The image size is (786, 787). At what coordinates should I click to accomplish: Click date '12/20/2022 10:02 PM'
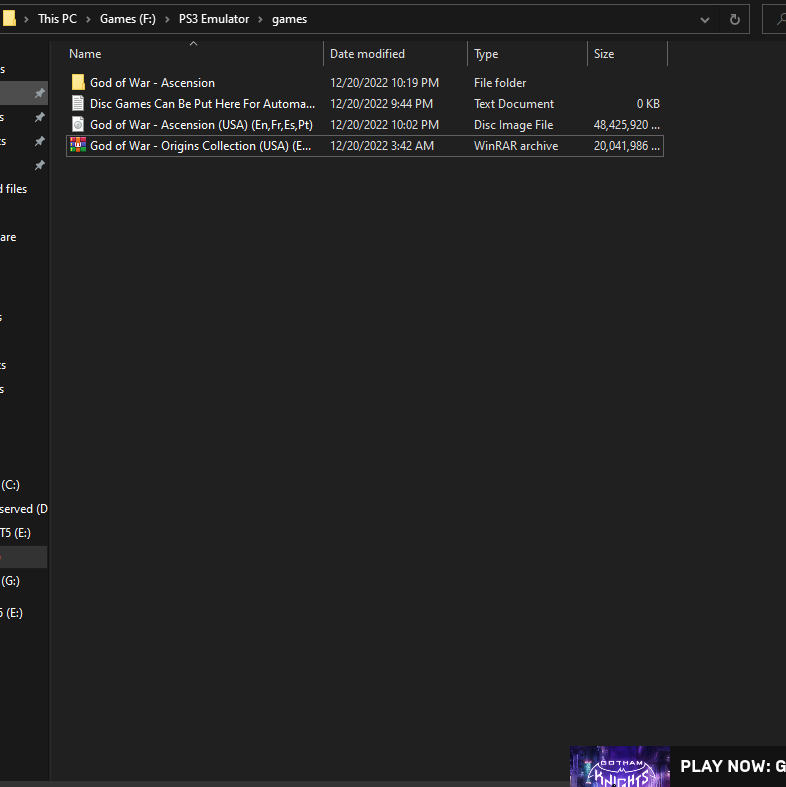(x=384, y=125)
